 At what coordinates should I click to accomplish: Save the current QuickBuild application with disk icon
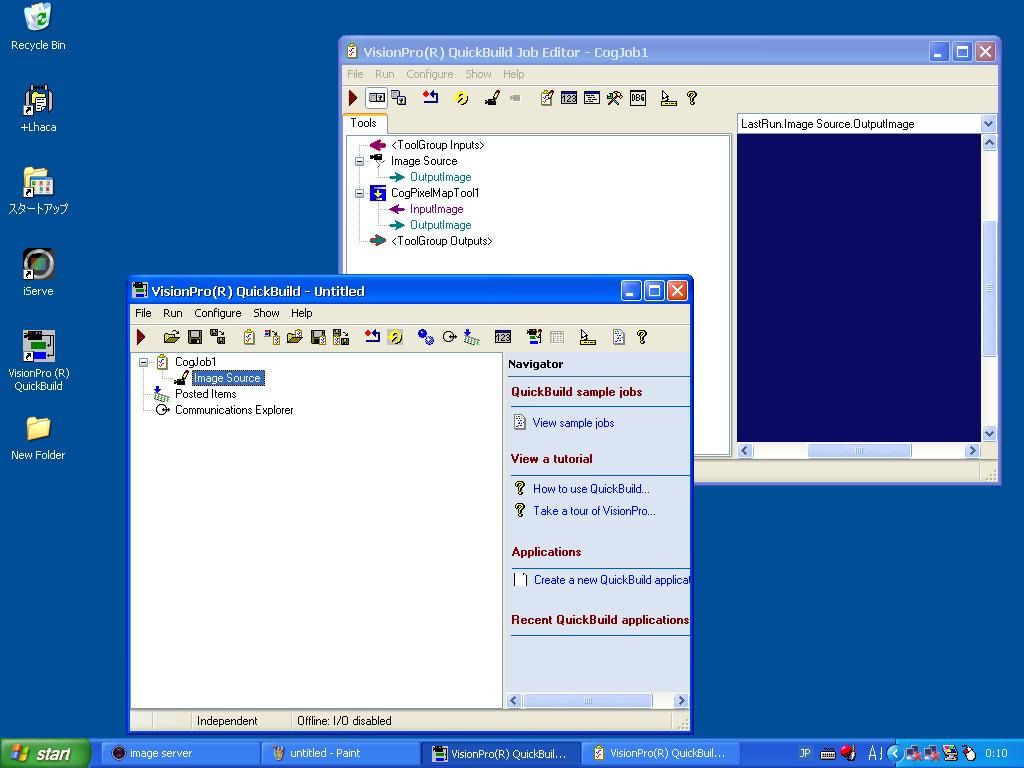(194, 337)
